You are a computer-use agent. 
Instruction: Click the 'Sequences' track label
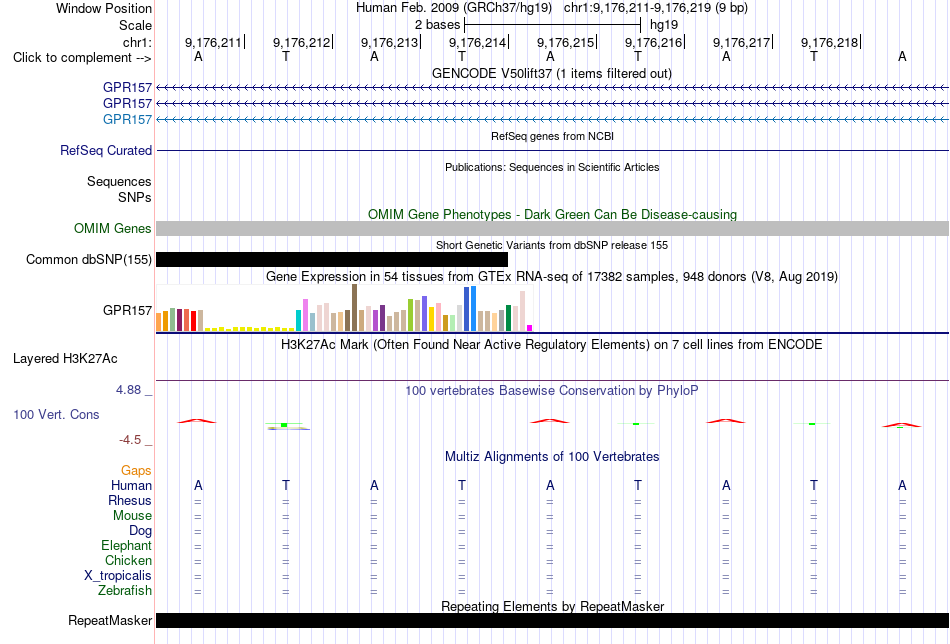click(x=119, y=181)
